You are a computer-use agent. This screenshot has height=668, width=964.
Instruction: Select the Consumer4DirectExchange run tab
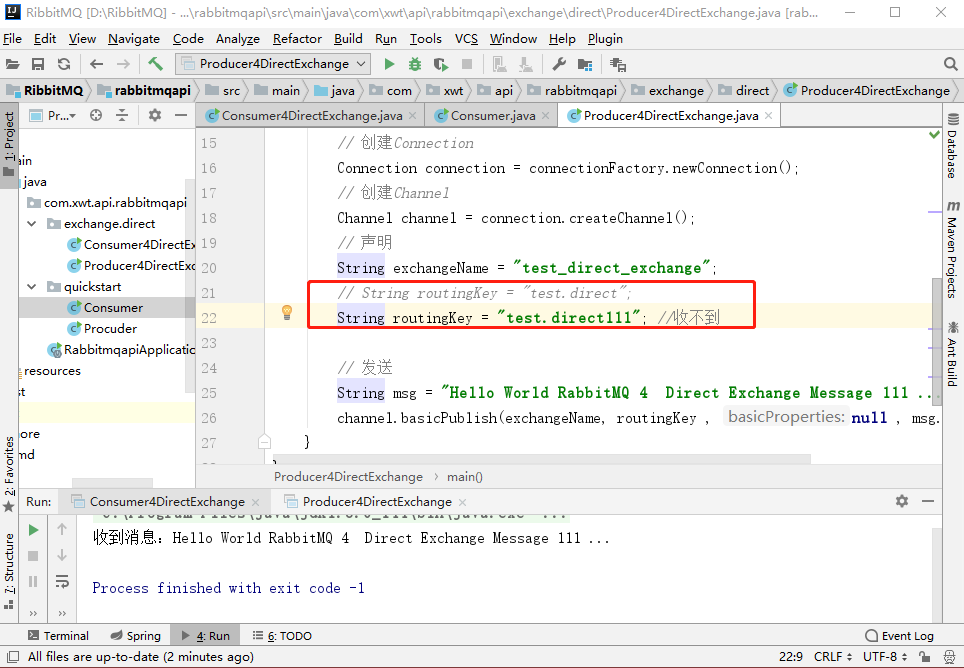[x=167, y=501]
